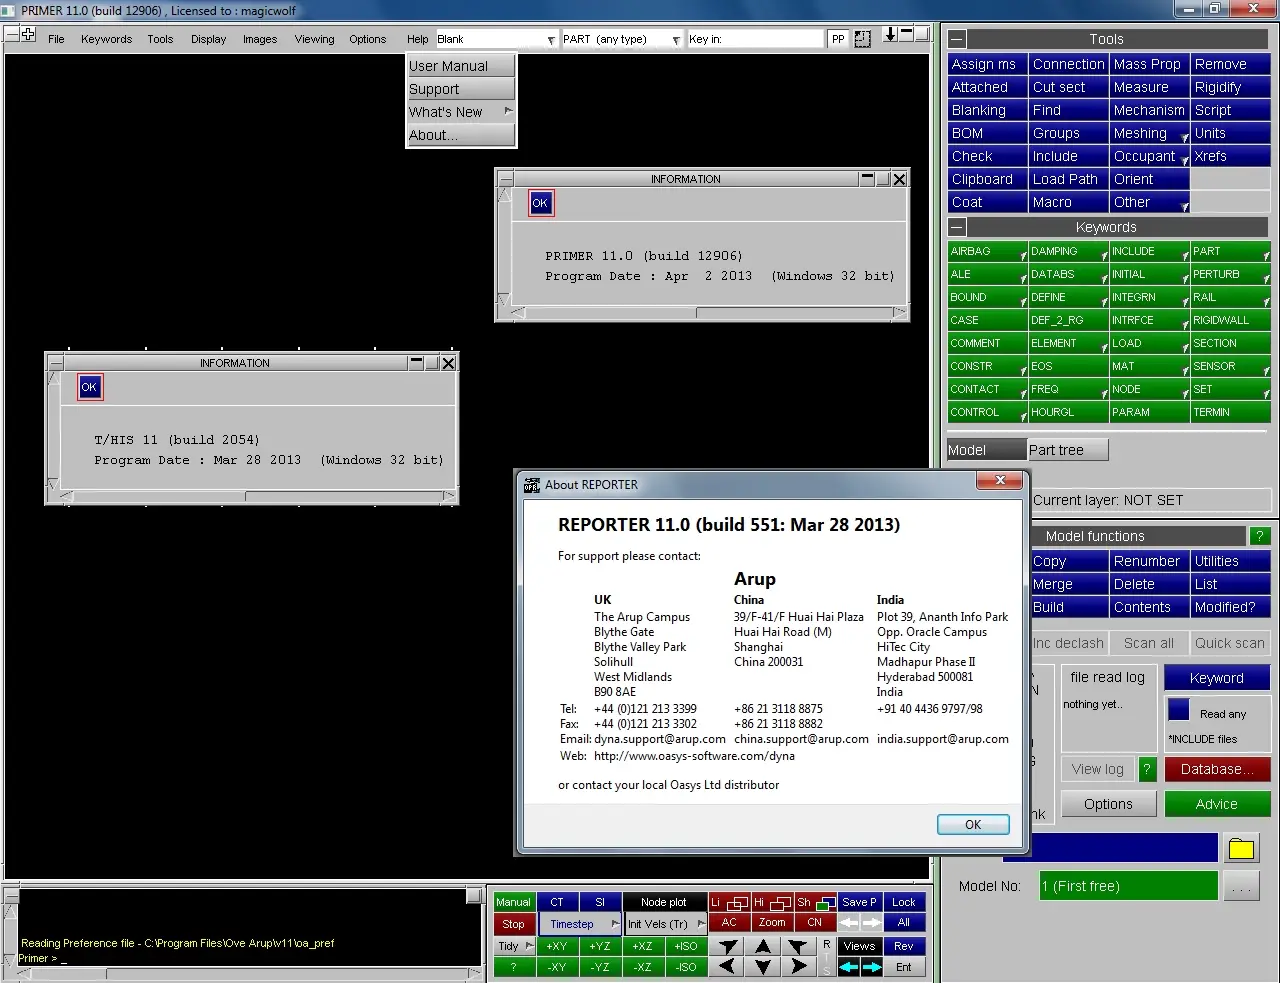Click the yellow folder browse icon
This screenshot has width=1280, height=983.
(1241, 849)
